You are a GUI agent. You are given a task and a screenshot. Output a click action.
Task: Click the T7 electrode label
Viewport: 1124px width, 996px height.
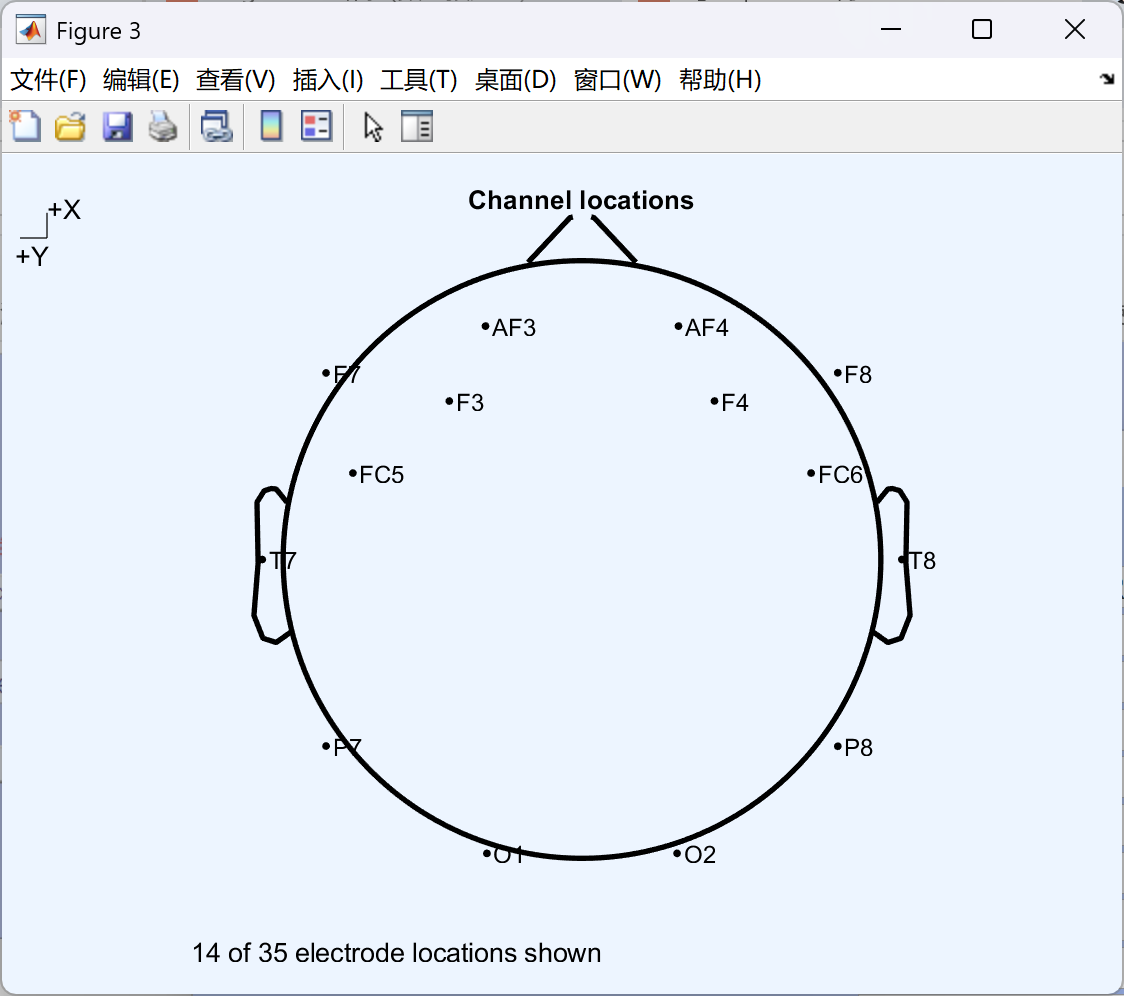click(282, 561)
